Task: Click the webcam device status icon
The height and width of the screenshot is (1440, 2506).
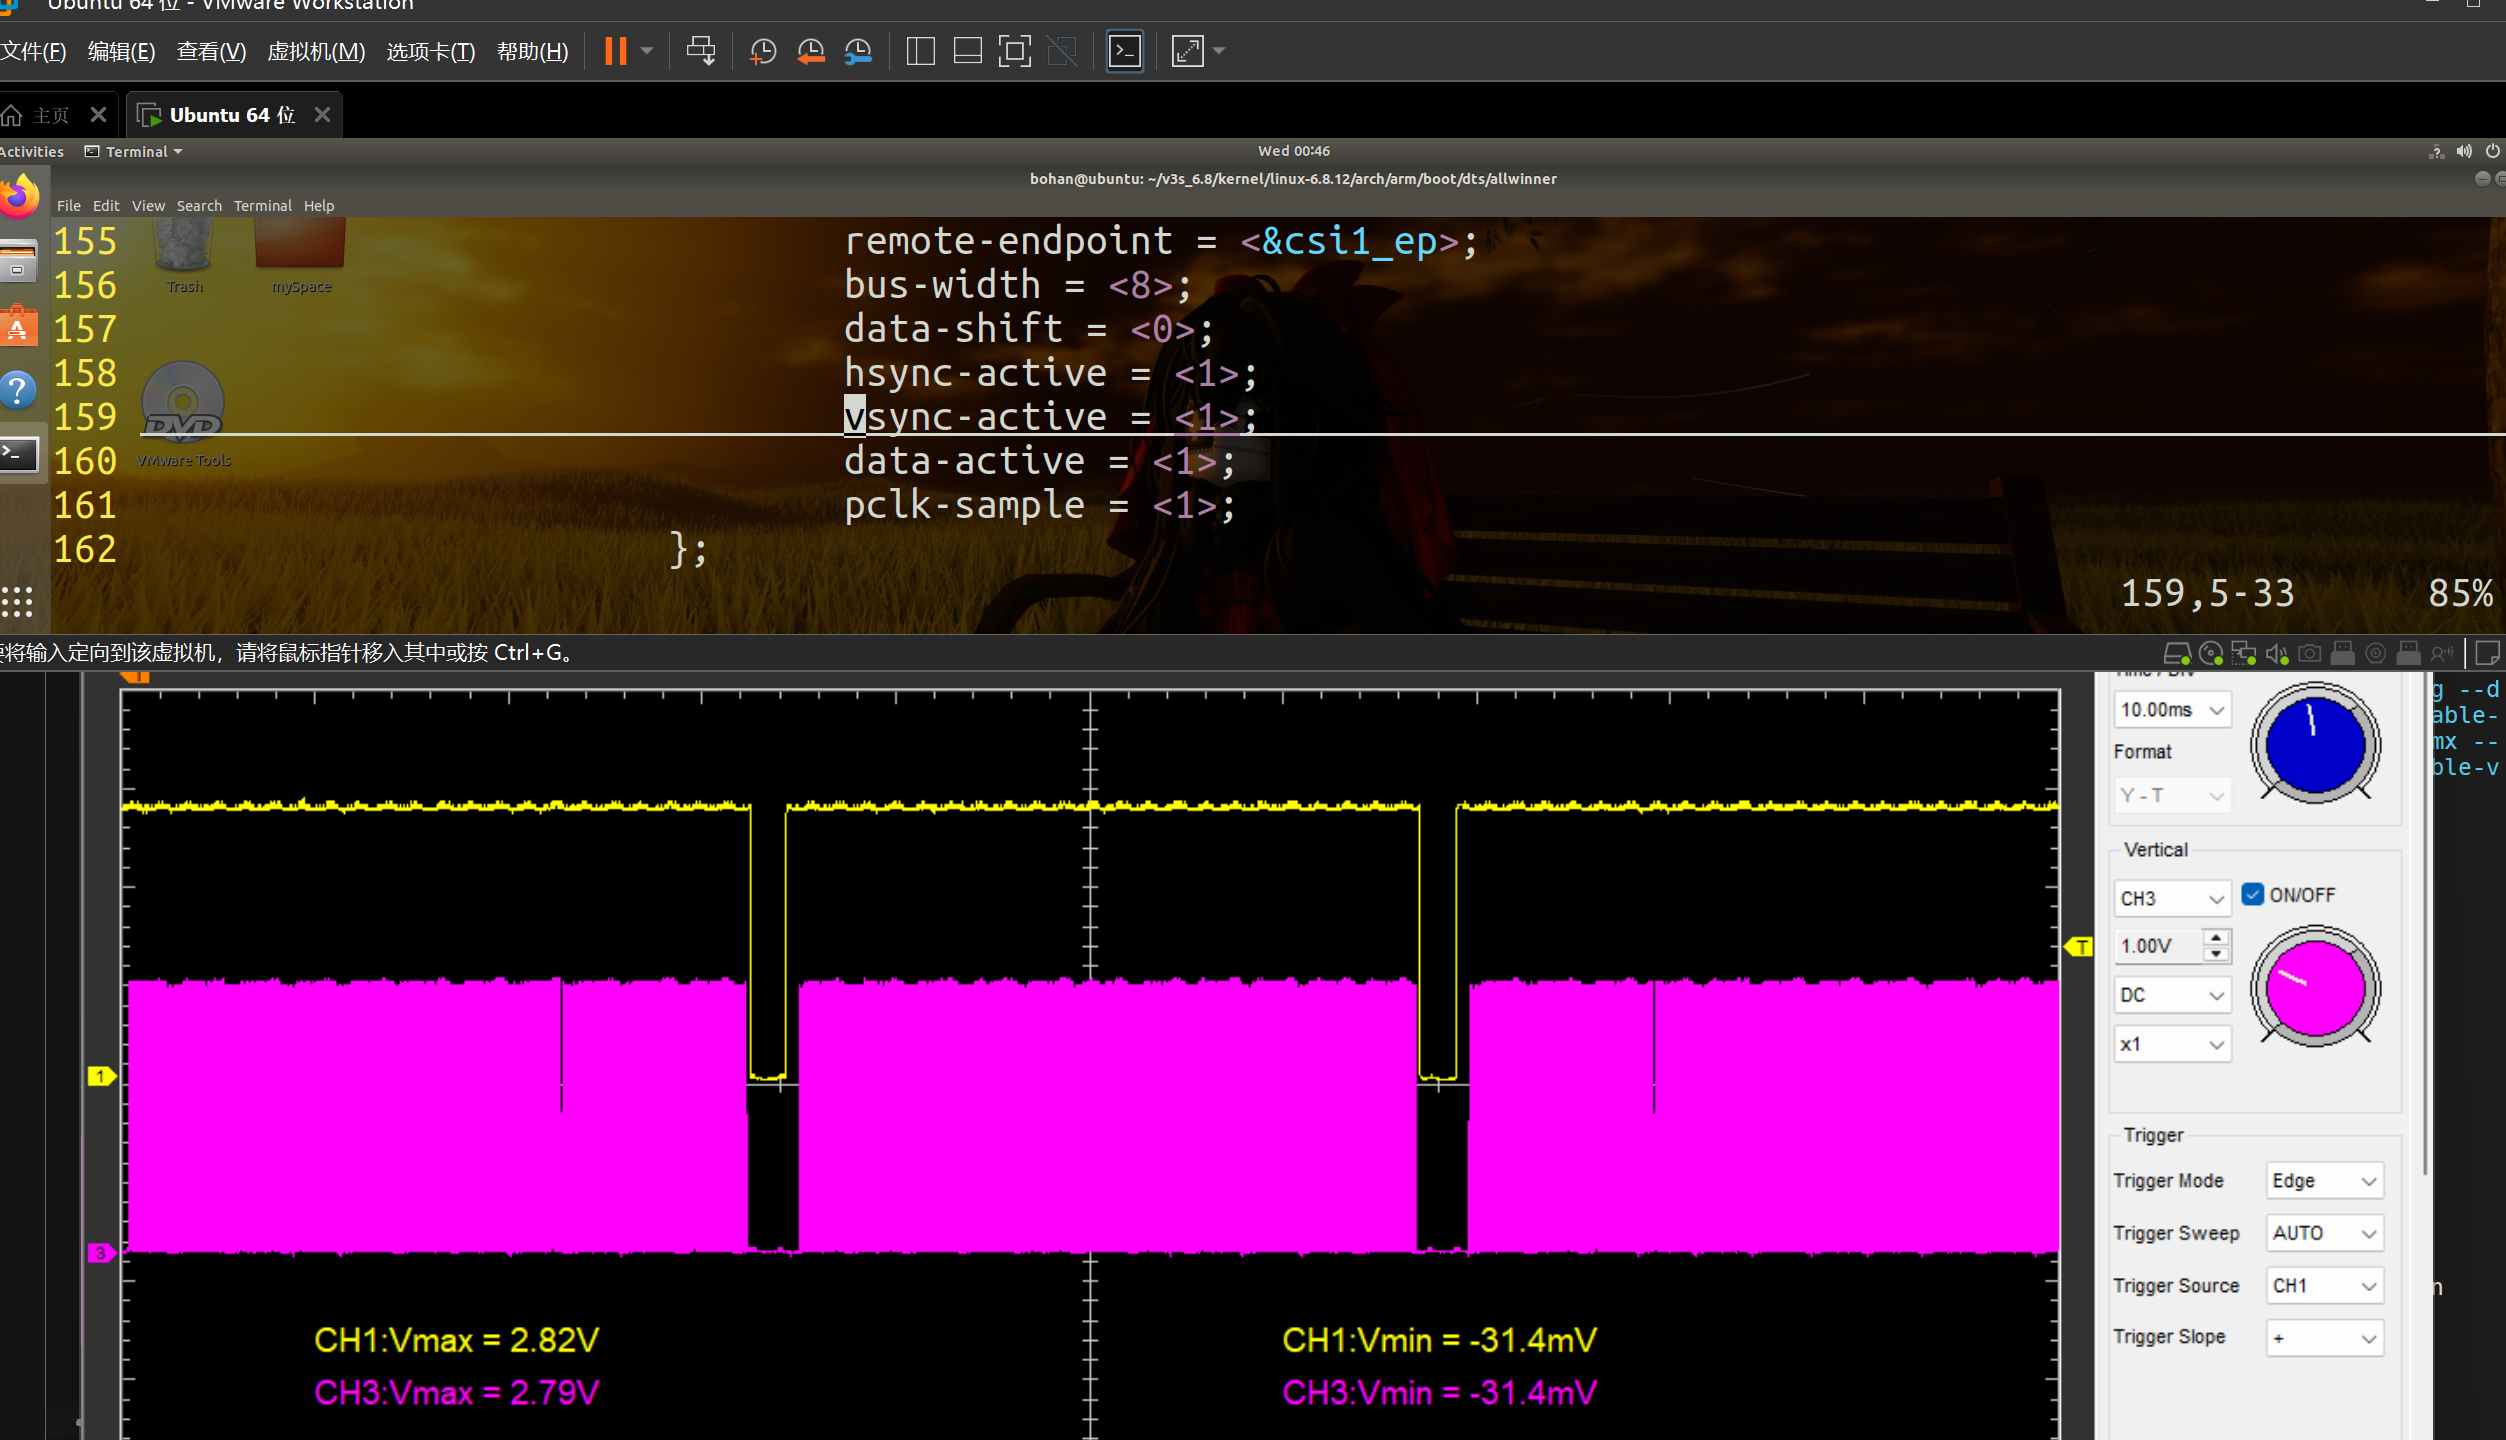Action: click(2376, 654)
